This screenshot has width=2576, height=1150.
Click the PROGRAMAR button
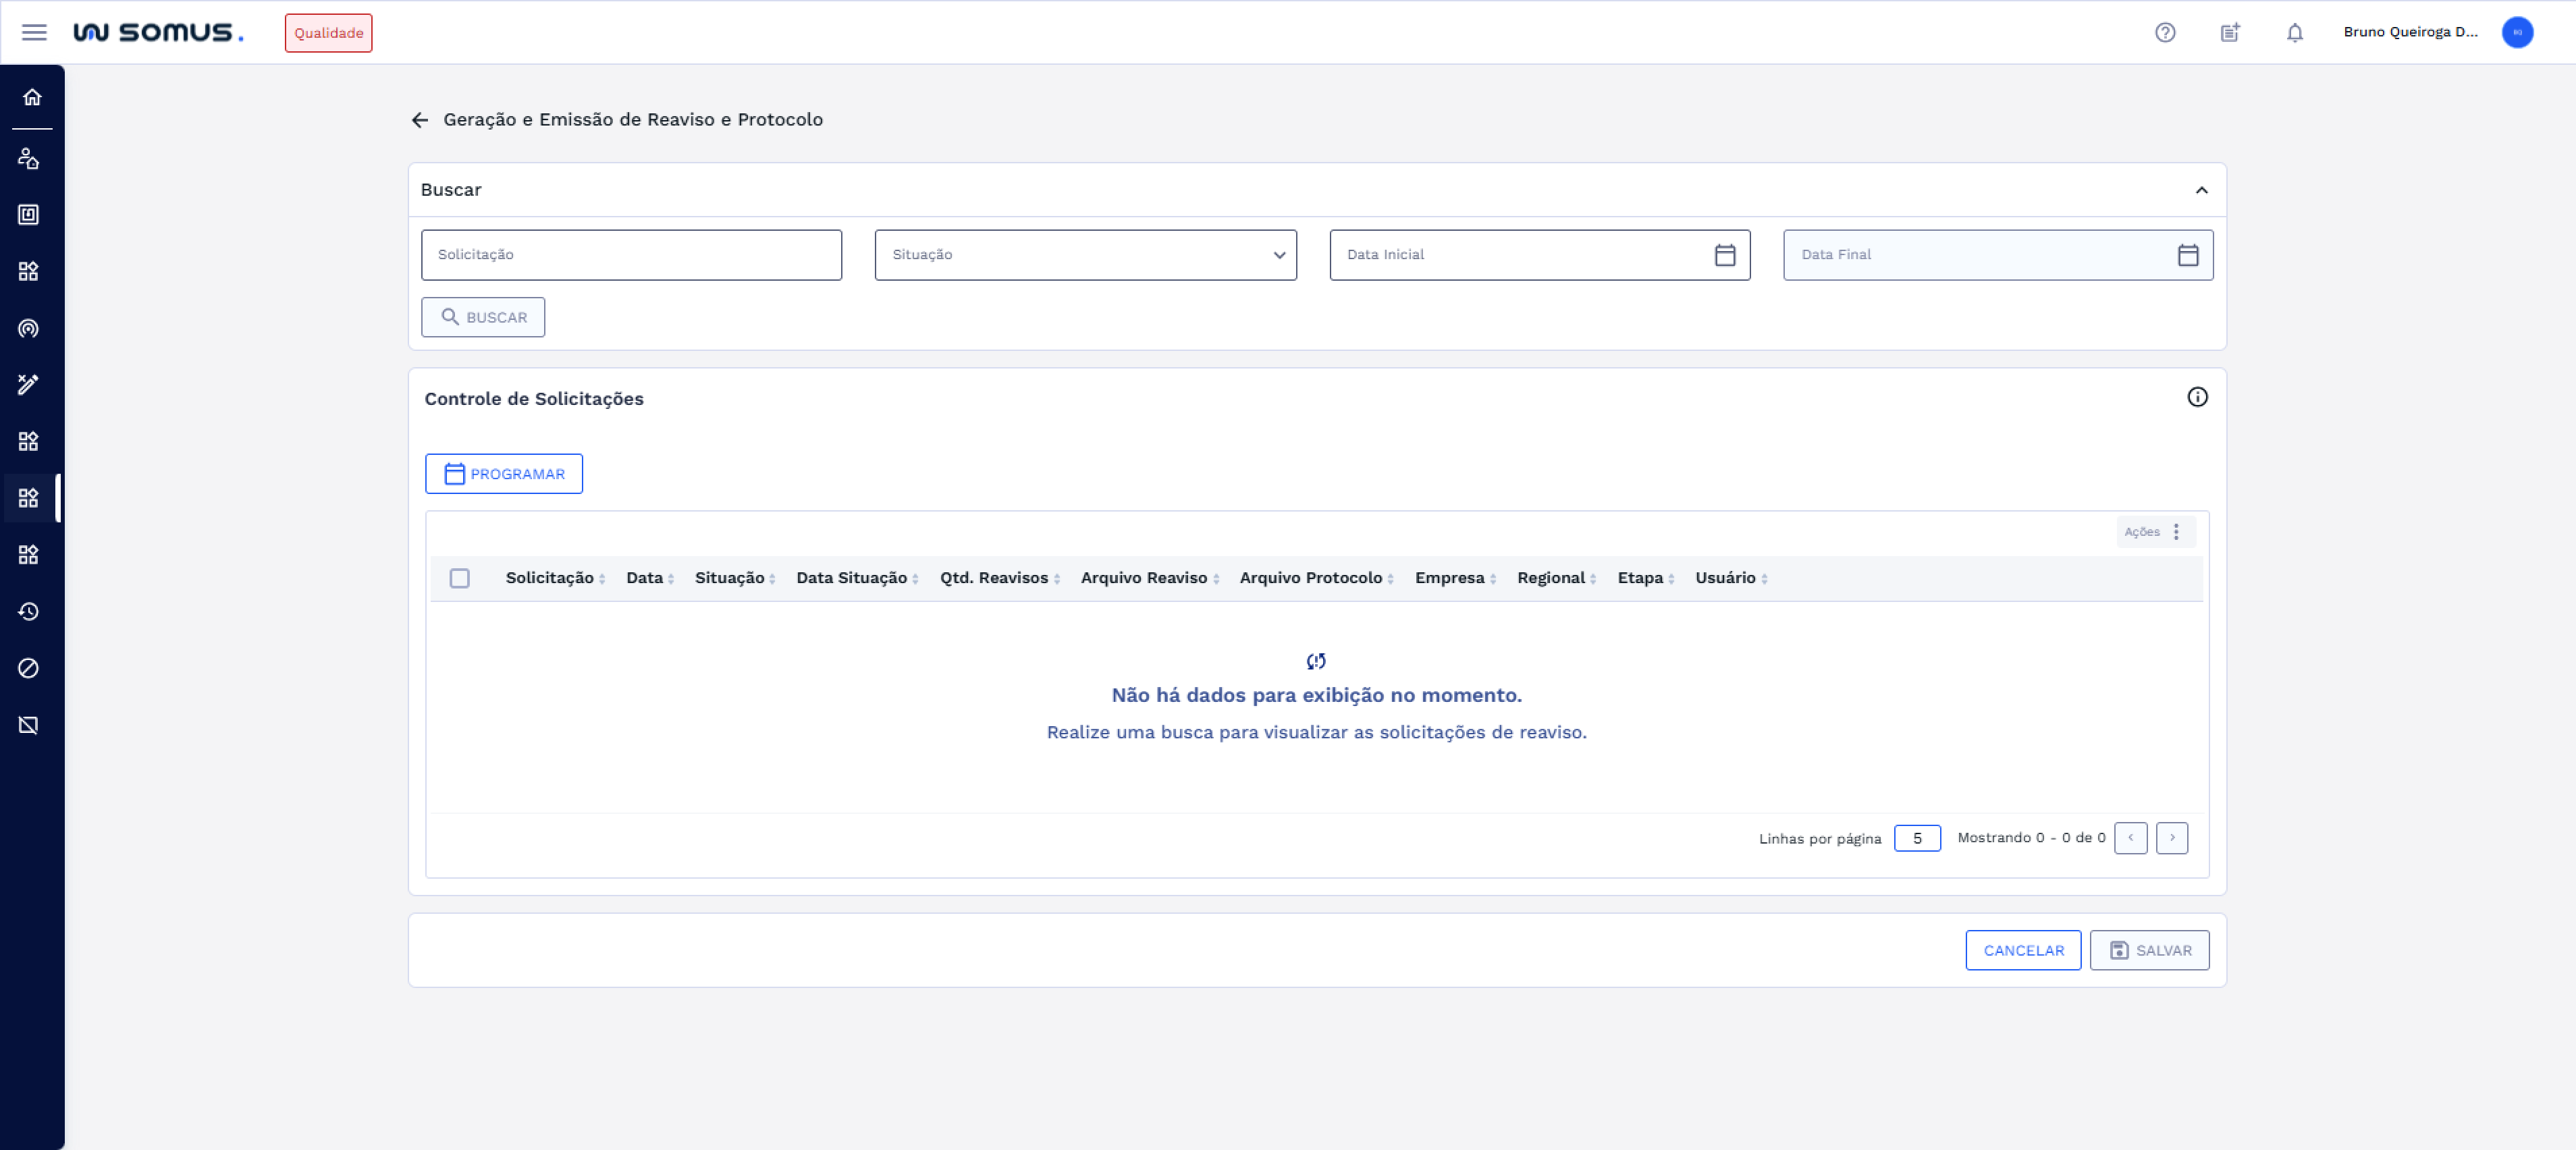click(x=503, y=474)
